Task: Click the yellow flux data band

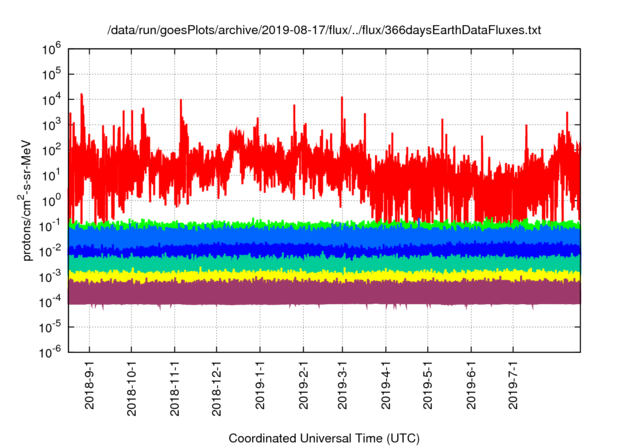Action: coord(324,276)
